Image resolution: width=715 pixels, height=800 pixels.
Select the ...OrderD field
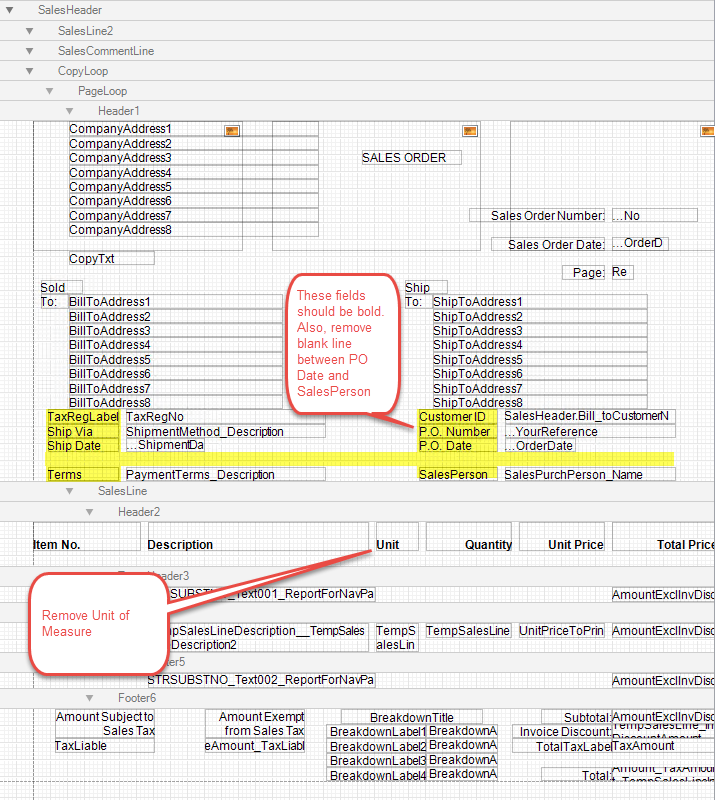coord(640,243)
